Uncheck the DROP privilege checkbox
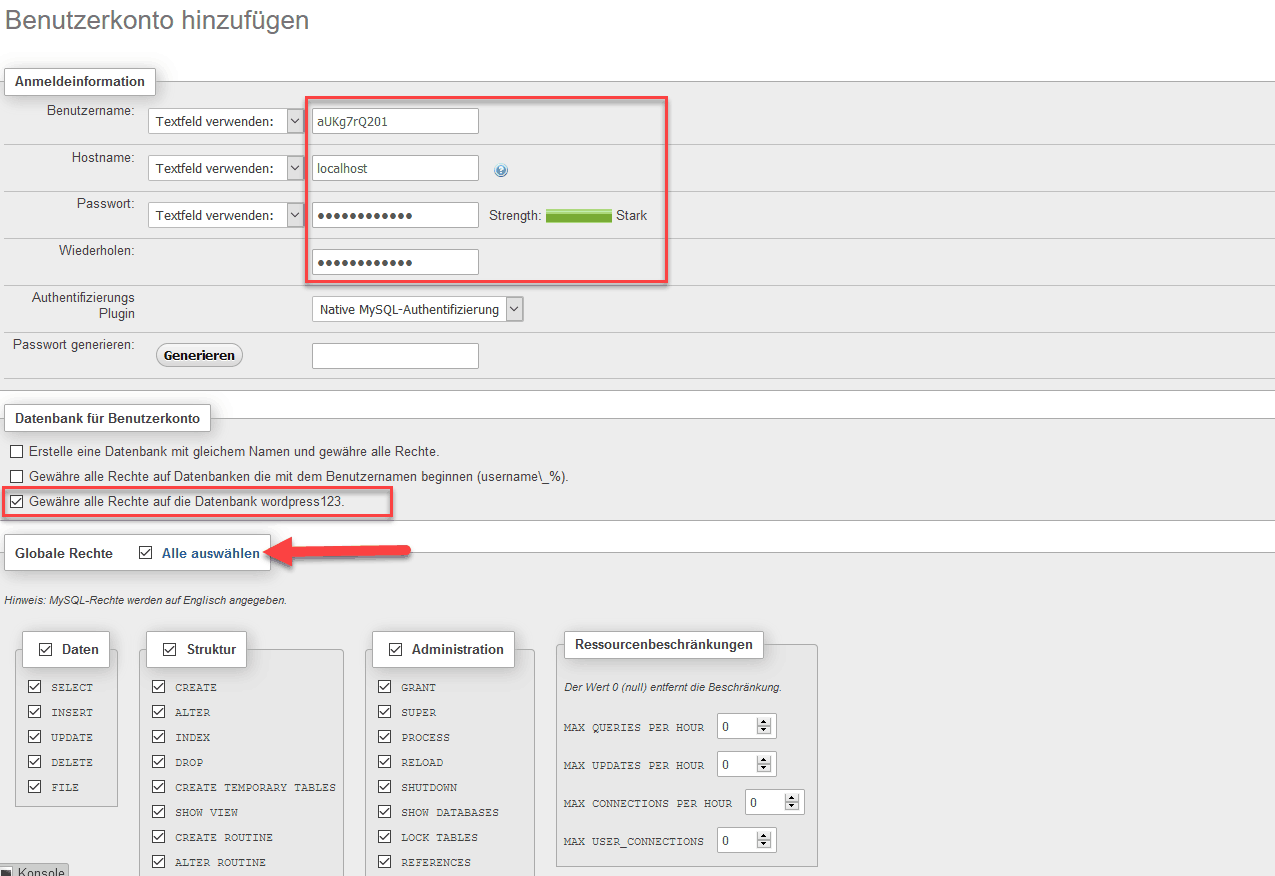 [159, 762]
